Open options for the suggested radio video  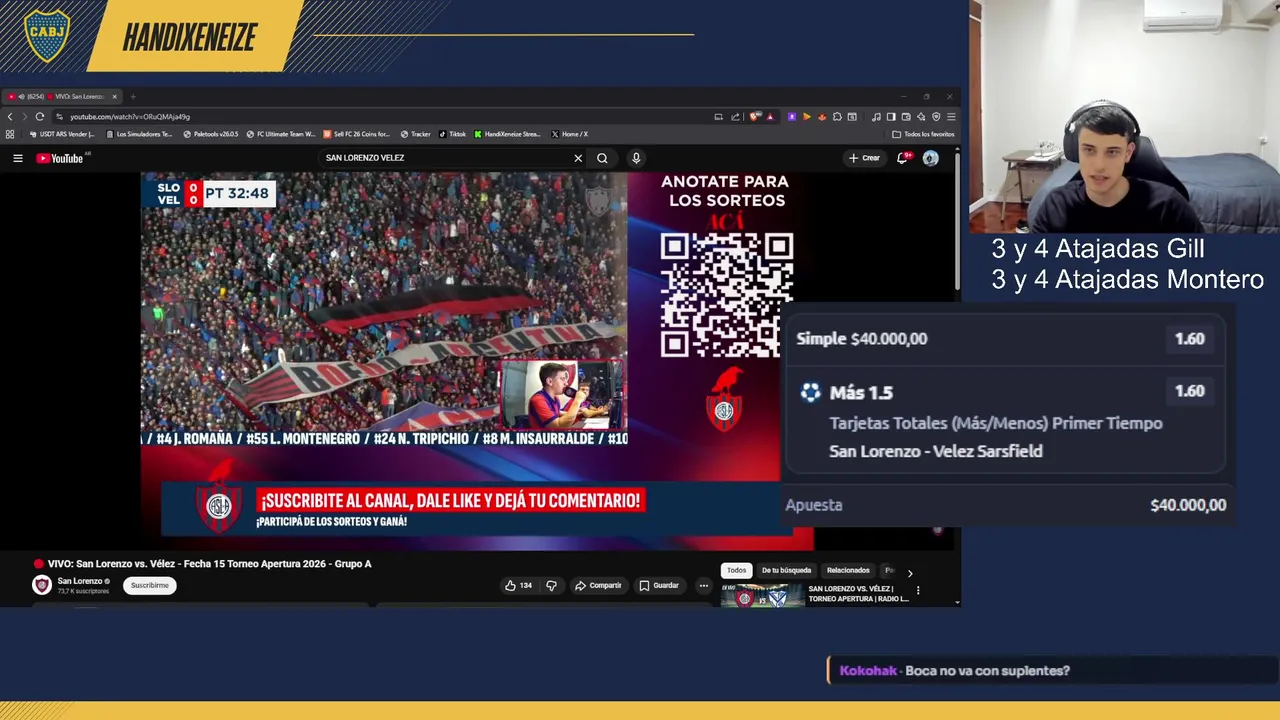tap(918, 591)
